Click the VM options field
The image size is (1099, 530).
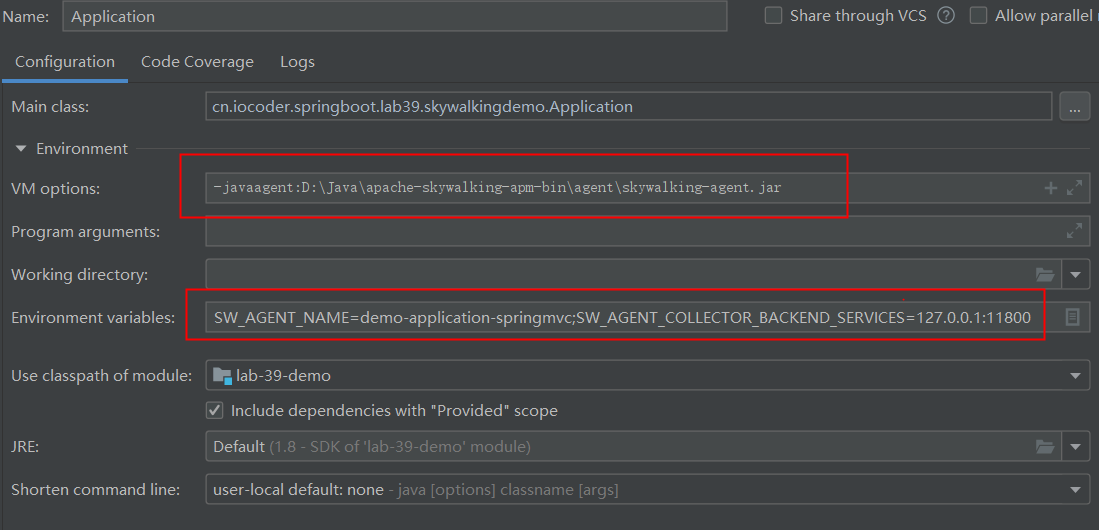pos(648,188)
